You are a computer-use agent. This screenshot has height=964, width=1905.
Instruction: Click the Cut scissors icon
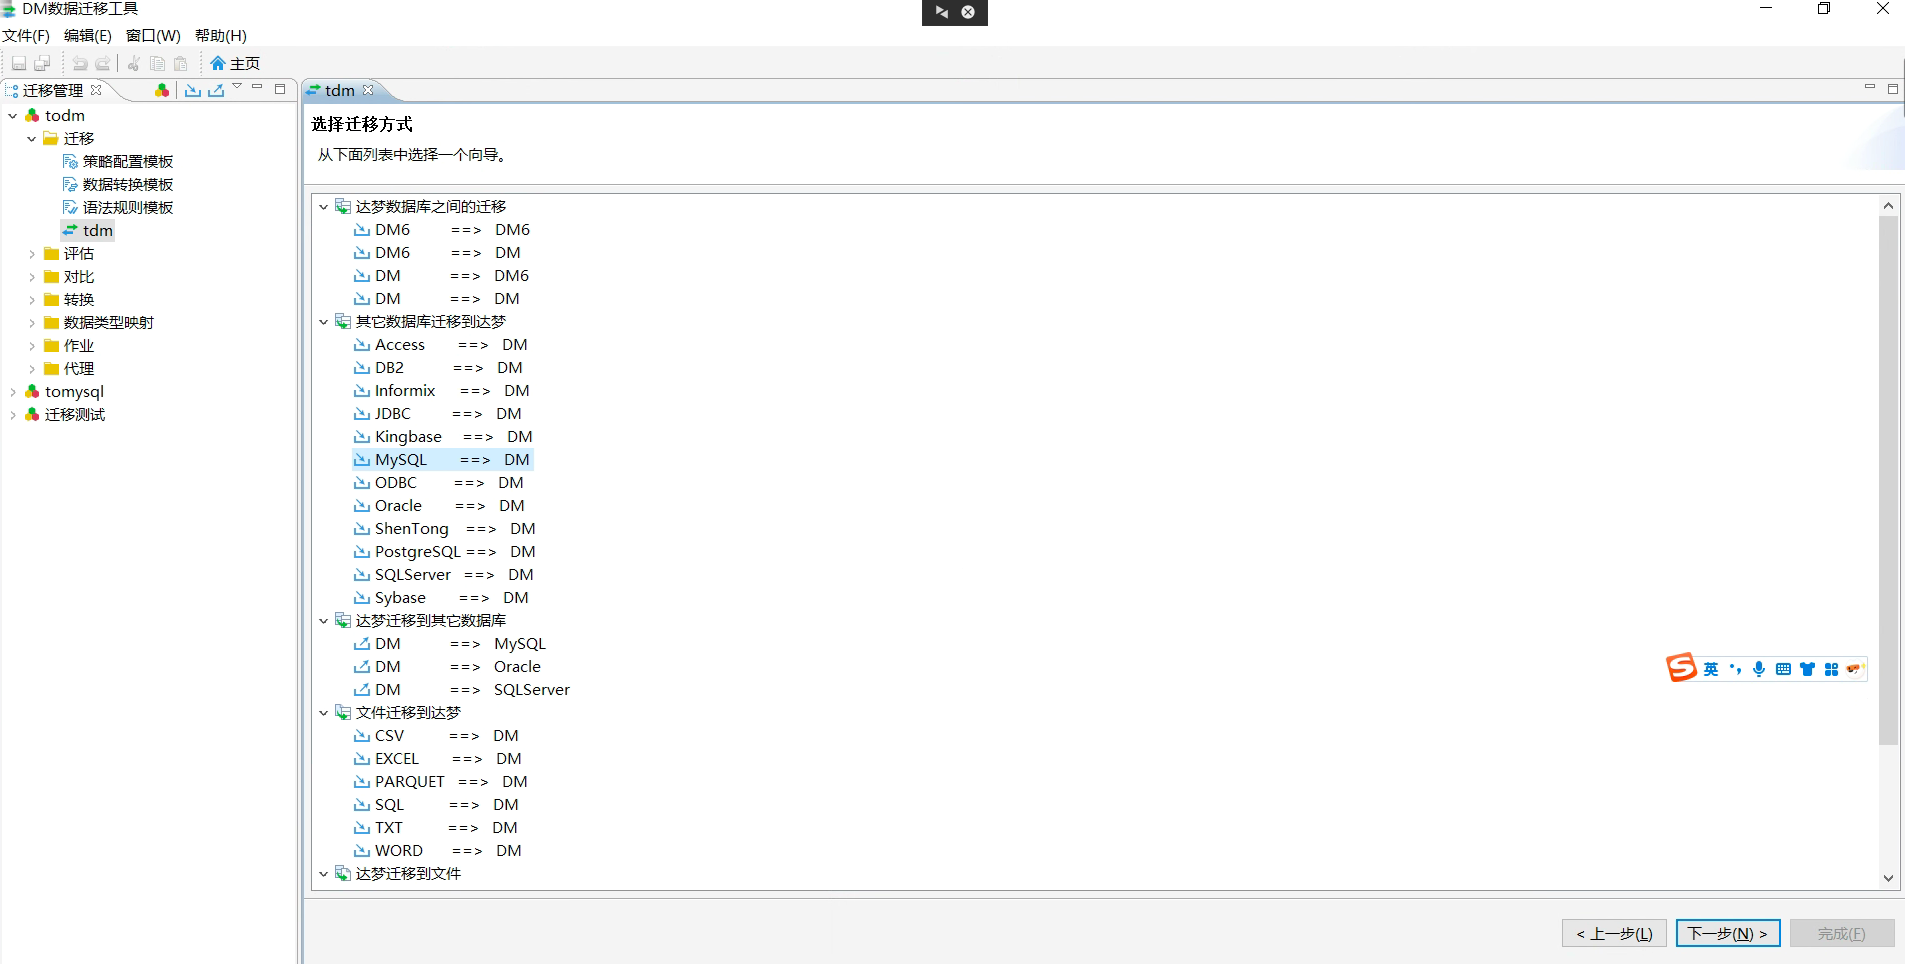(x=133, y=64)
